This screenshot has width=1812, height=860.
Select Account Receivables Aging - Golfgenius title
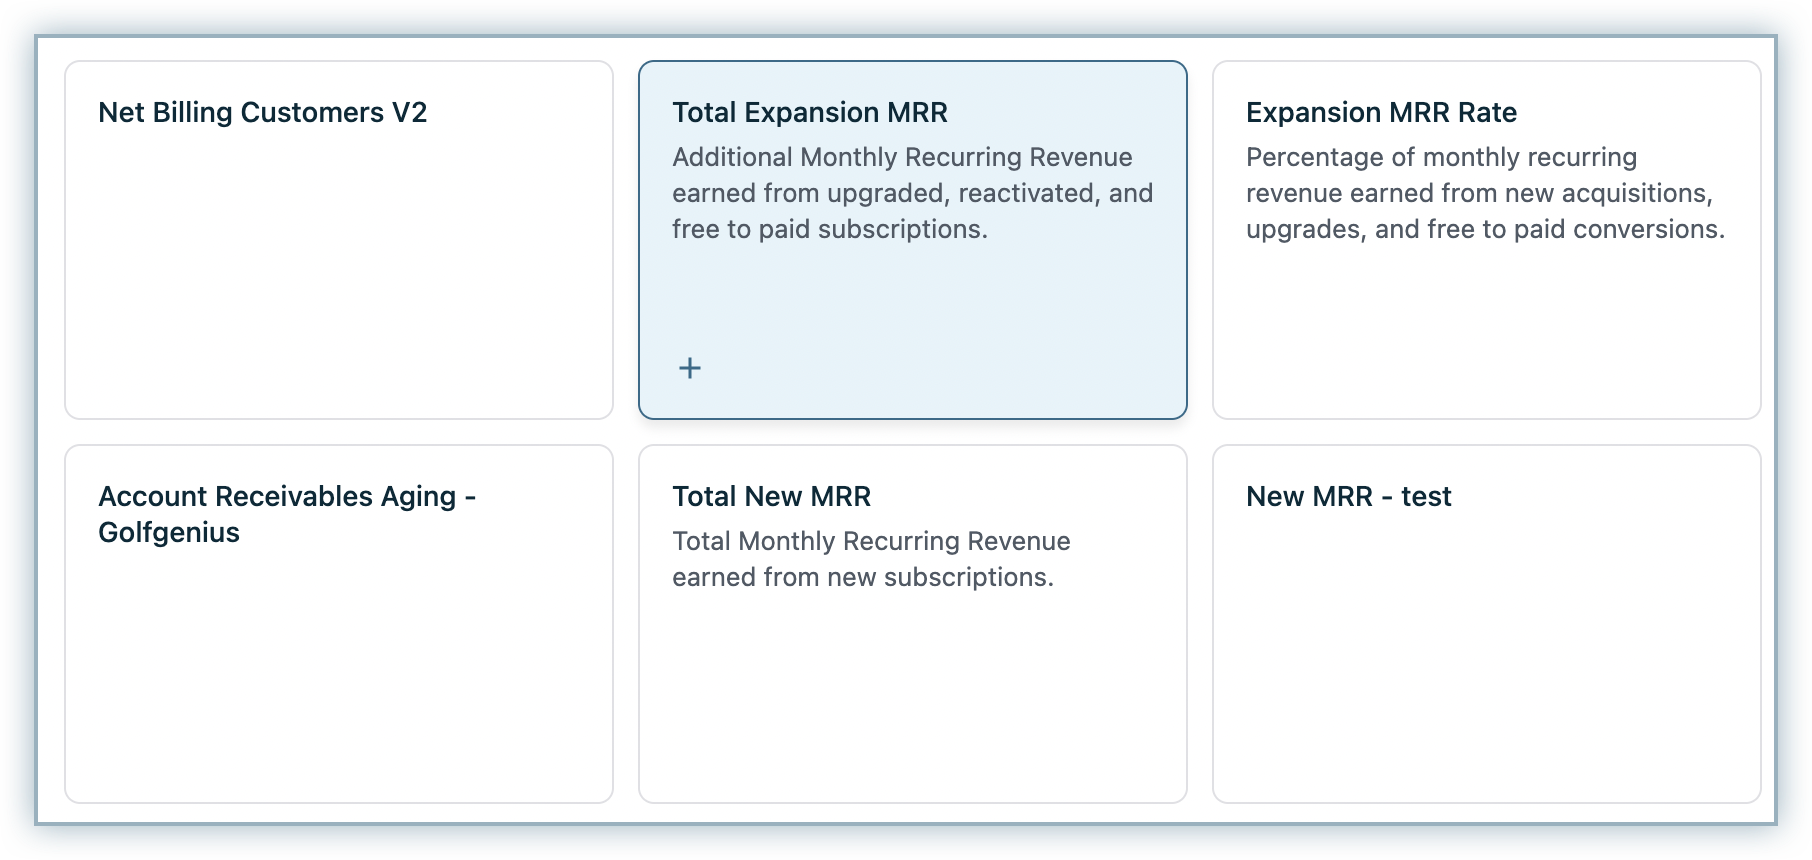click(287, 497)
